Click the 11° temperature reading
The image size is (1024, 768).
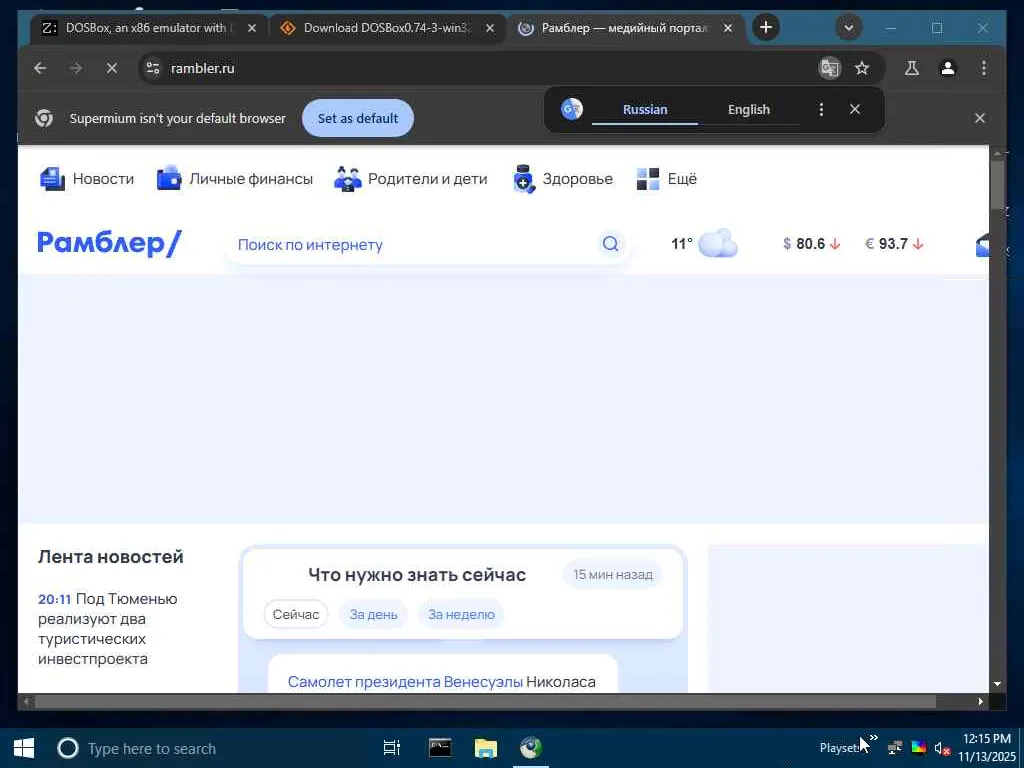click(x=681, y=244)
